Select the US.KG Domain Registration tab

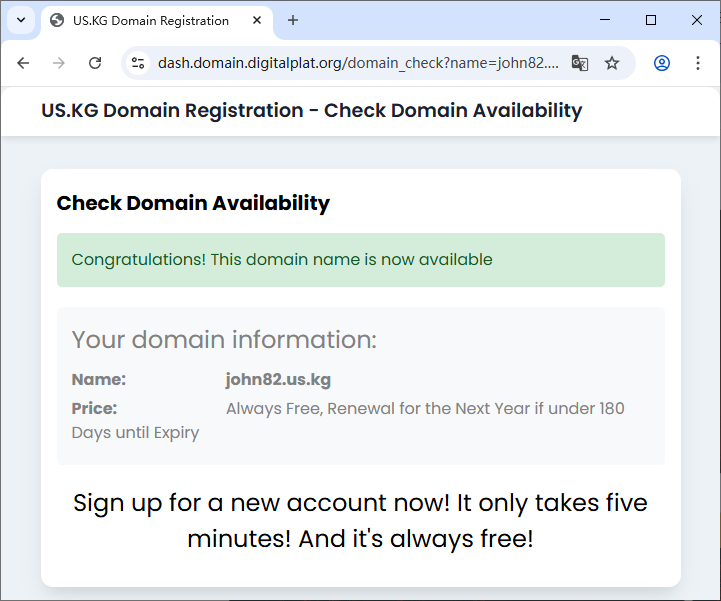pos(150,20)
